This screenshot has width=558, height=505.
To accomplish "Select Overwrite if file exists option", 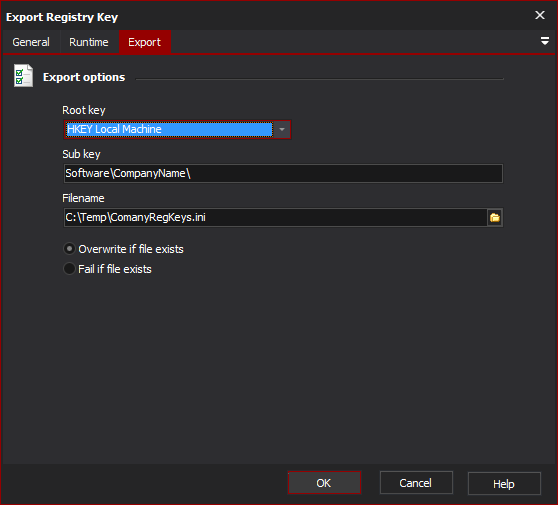I will tap(123, 249).
